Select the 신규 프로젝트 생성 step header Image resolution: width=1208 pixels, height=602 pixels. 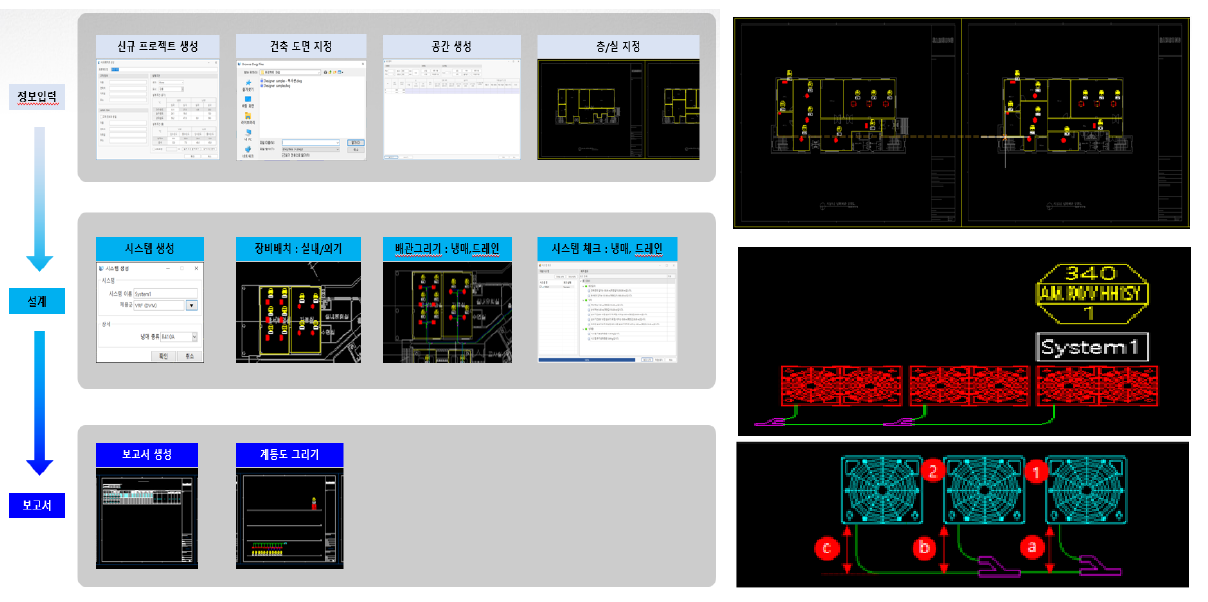(158, 46)
